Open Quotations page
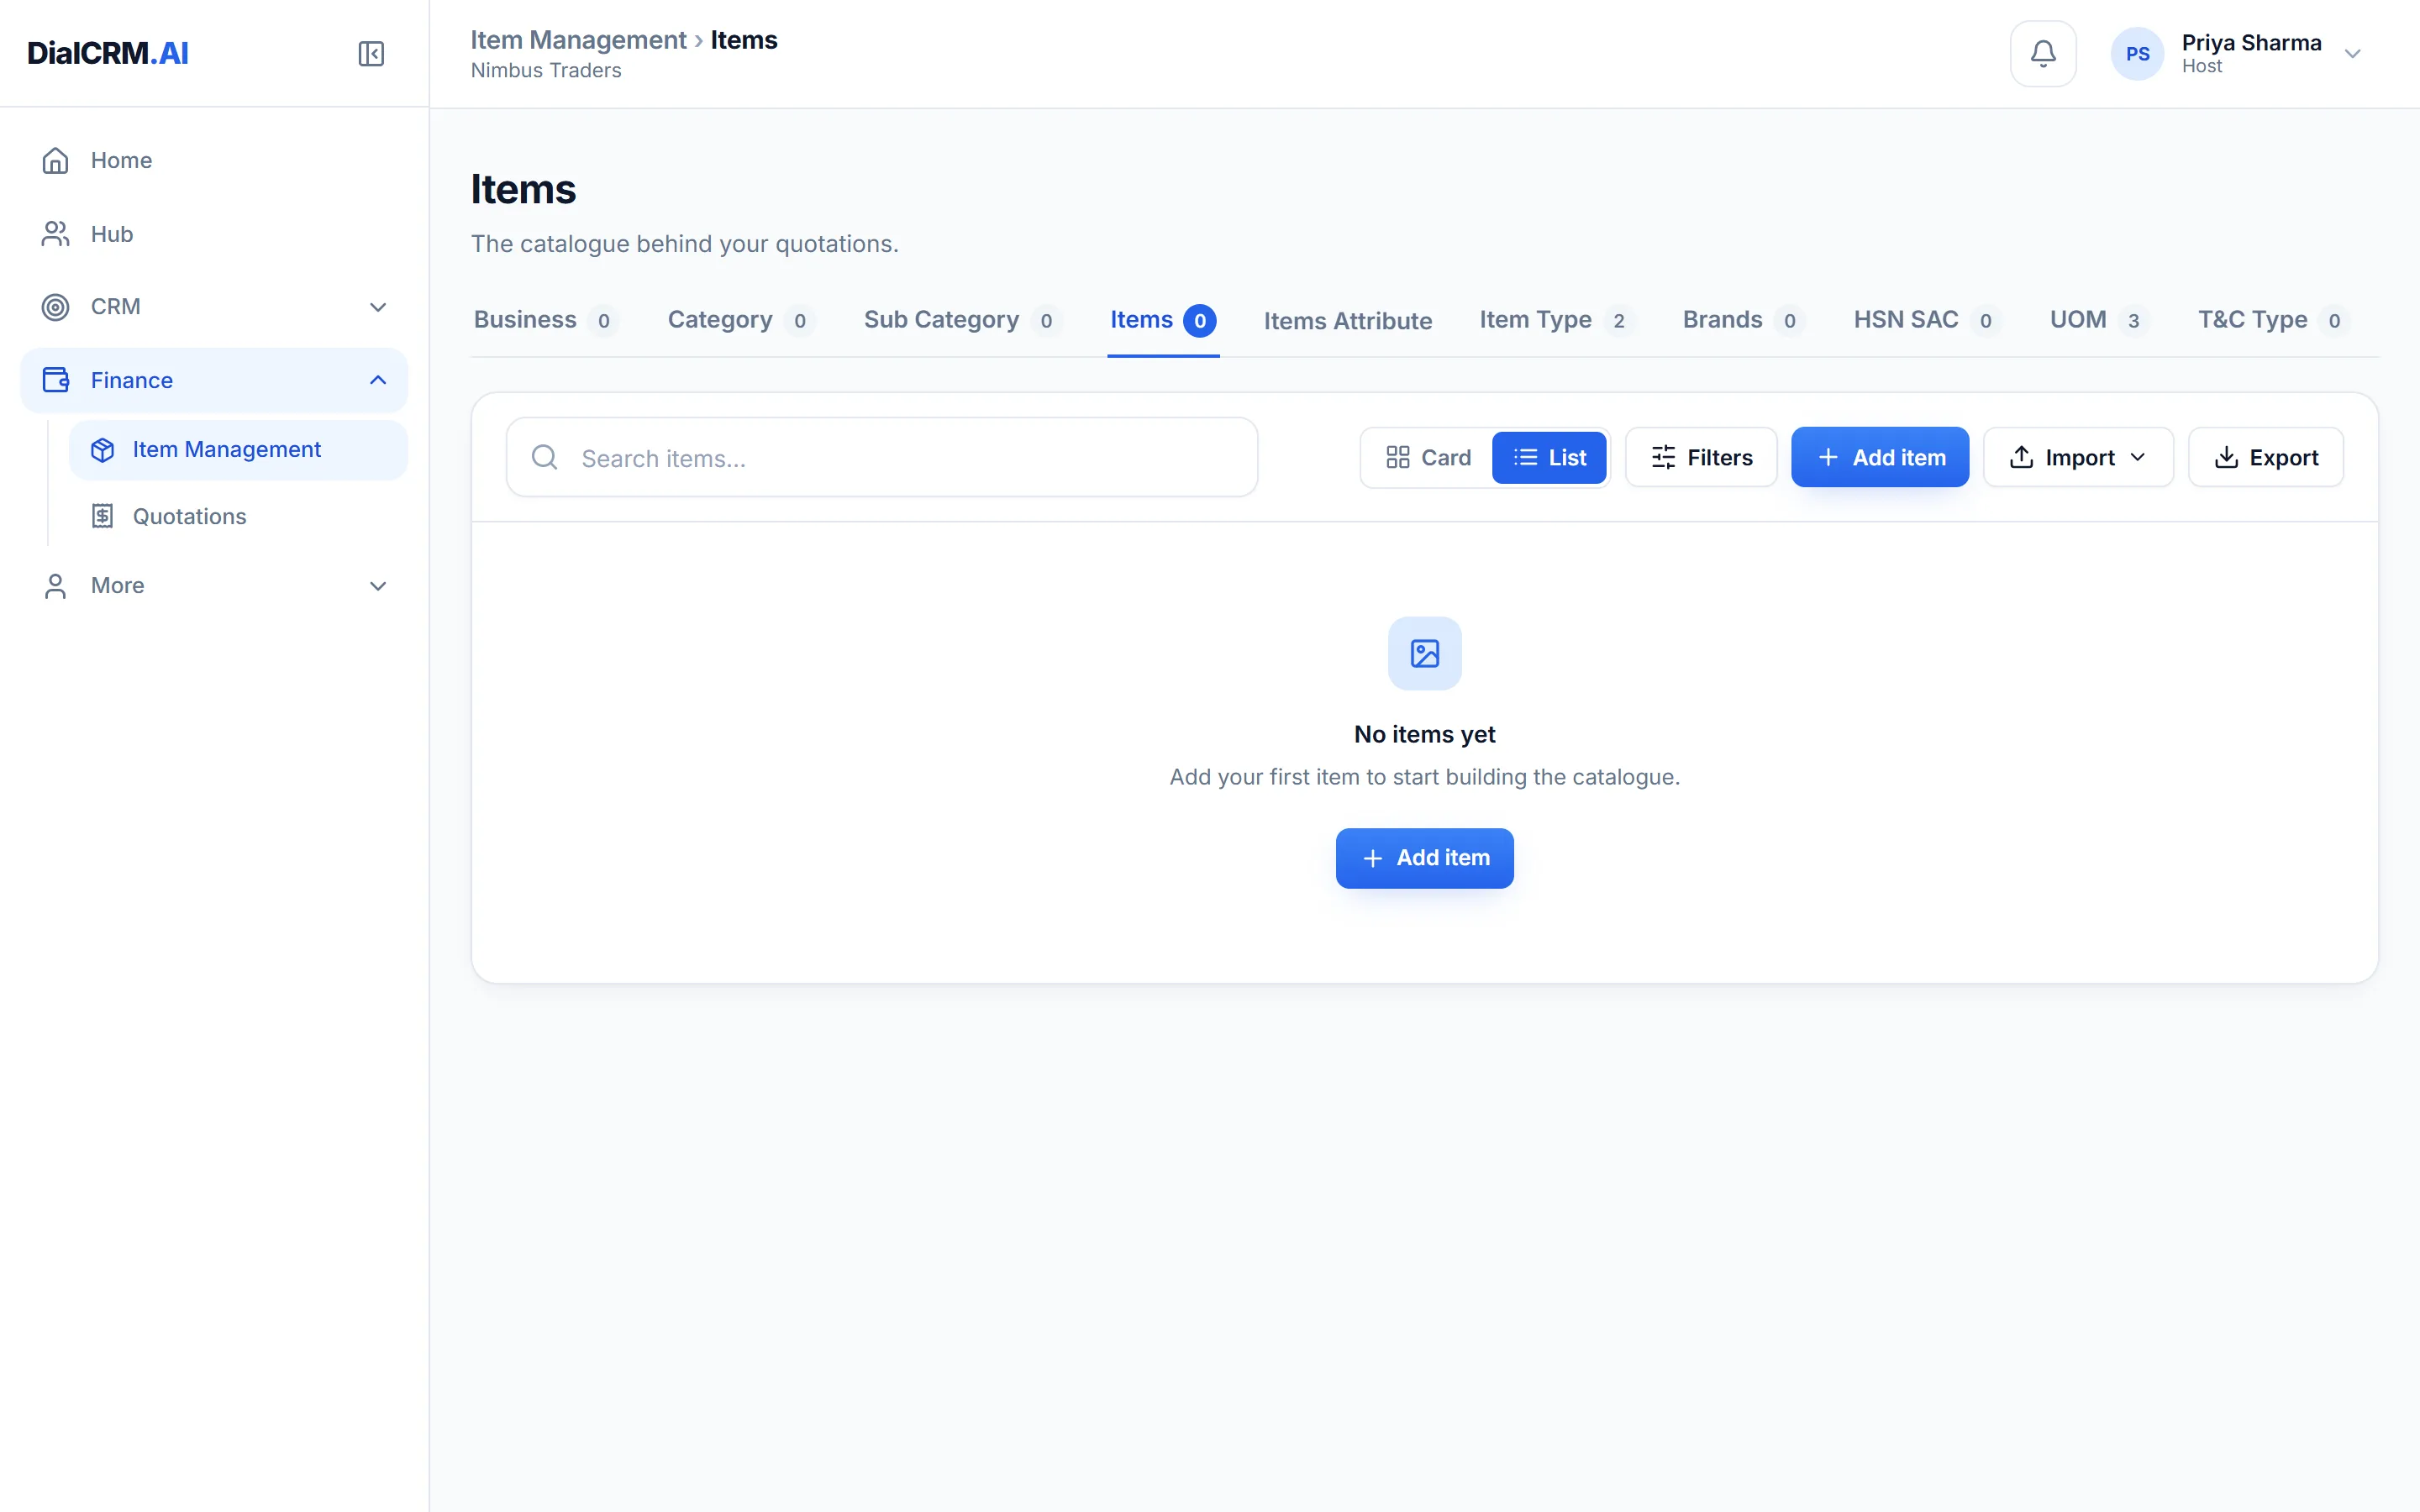Viewport: 2420px width, 1512px height. (x=238, y=516)
